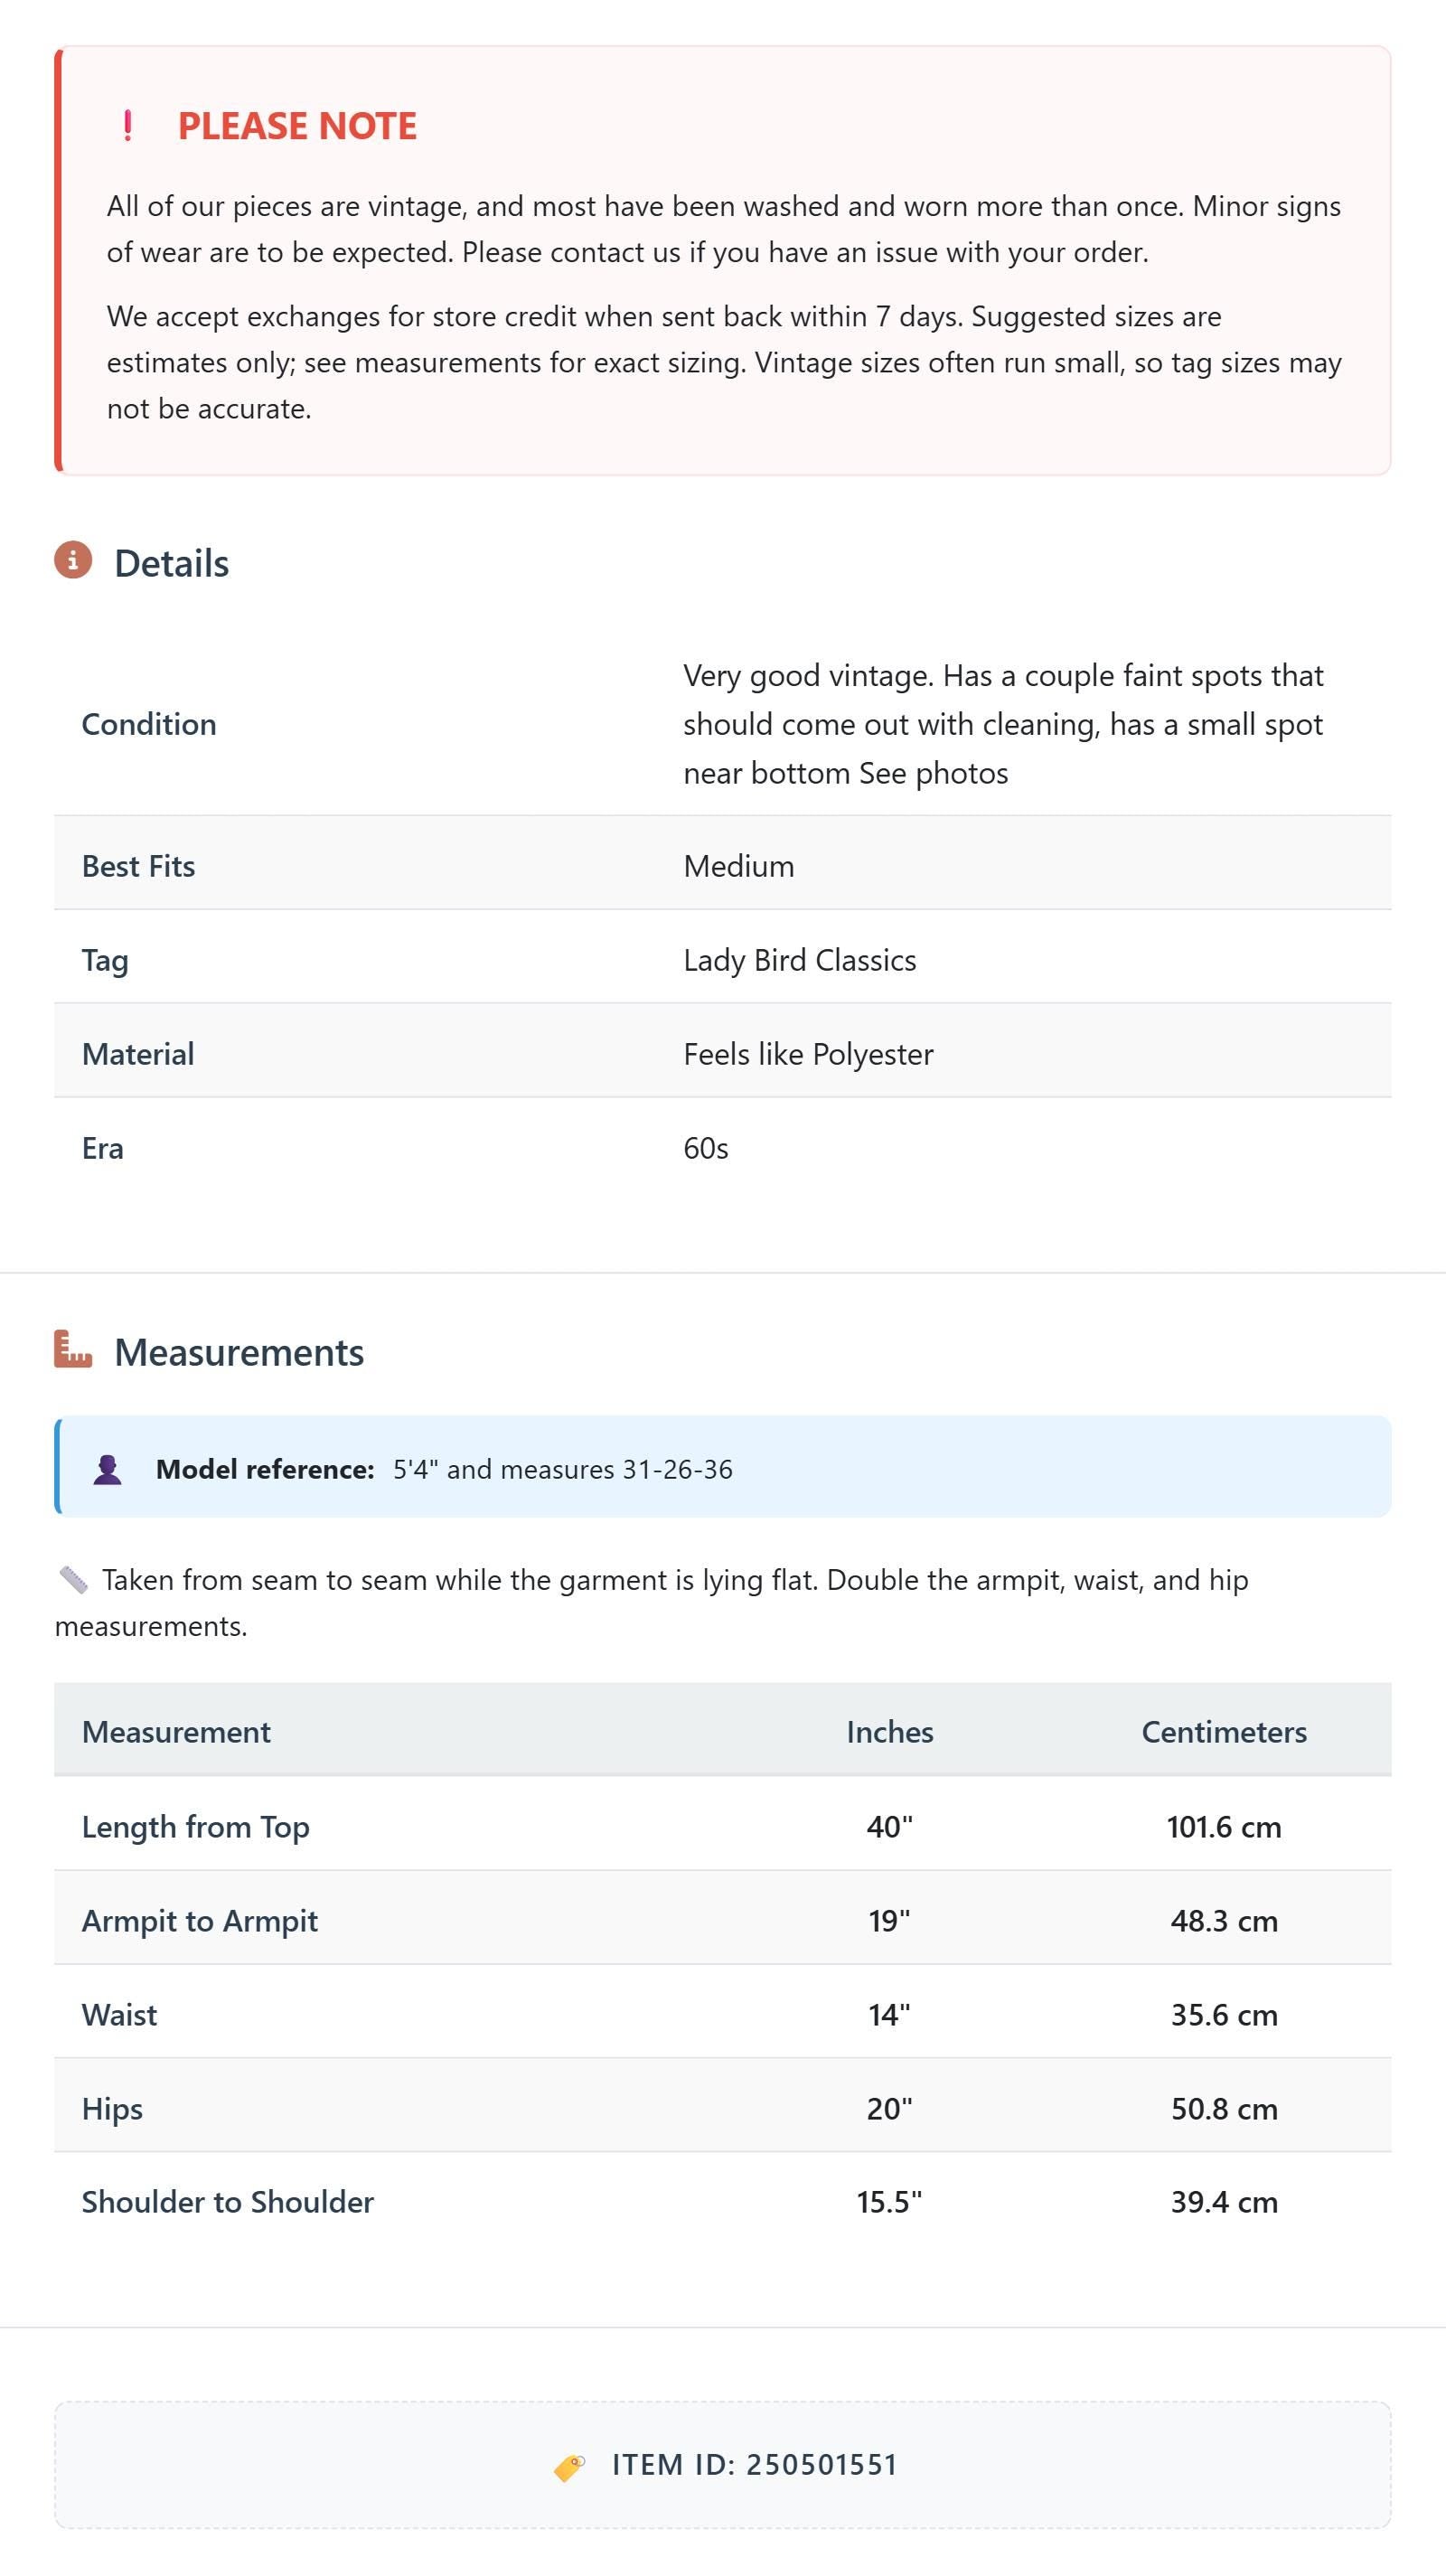Click the Hips 50.8 cm value
1446x2576 pixels.
tap(1224, 2109)
